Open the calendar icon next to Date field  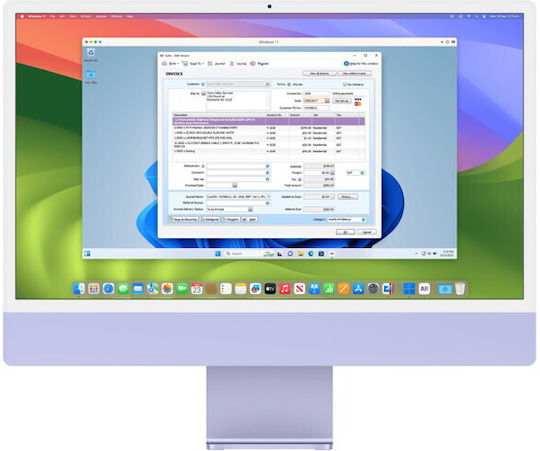point(327,101)
